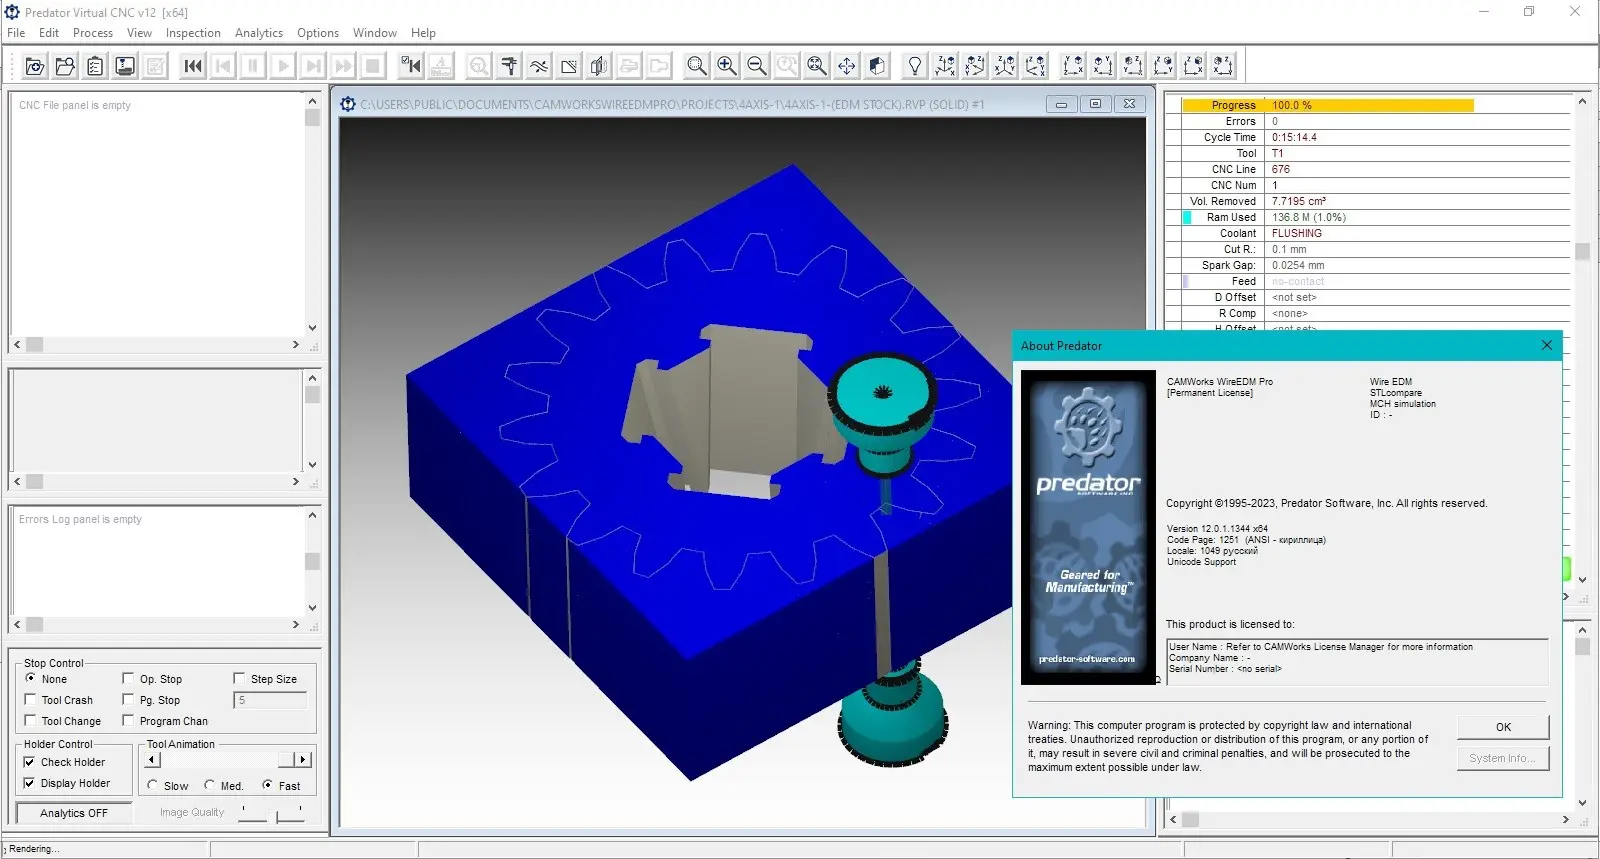Select the Fast animation speed radio
This screenshot has height=859, width=1600.
click(268, 785)
